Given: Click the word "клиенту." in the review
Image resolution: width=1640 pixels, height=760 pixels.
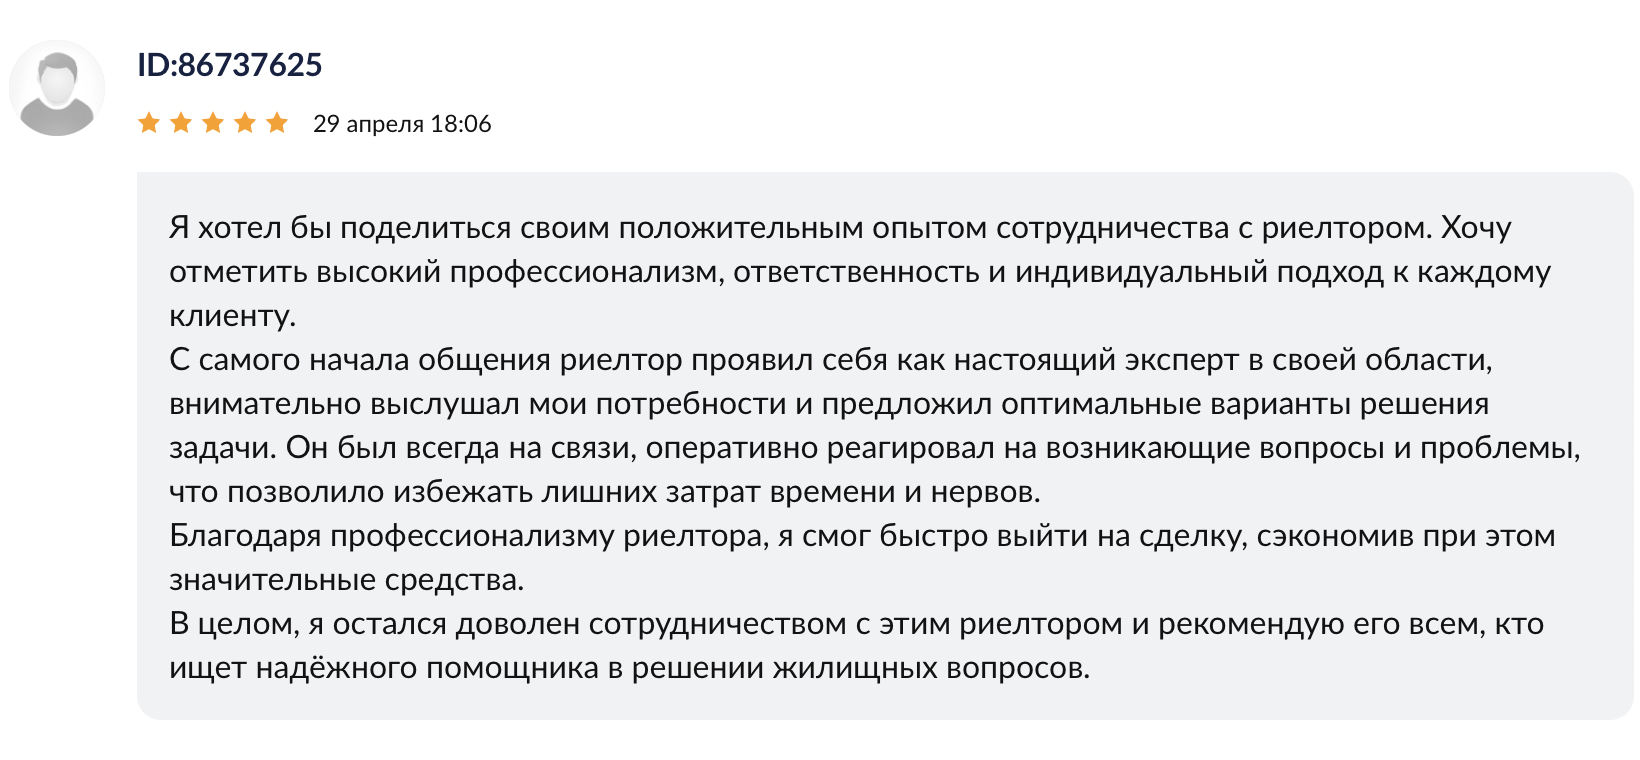Looking at the screenshot, I should pyautogui.click(x=233, y=316).
